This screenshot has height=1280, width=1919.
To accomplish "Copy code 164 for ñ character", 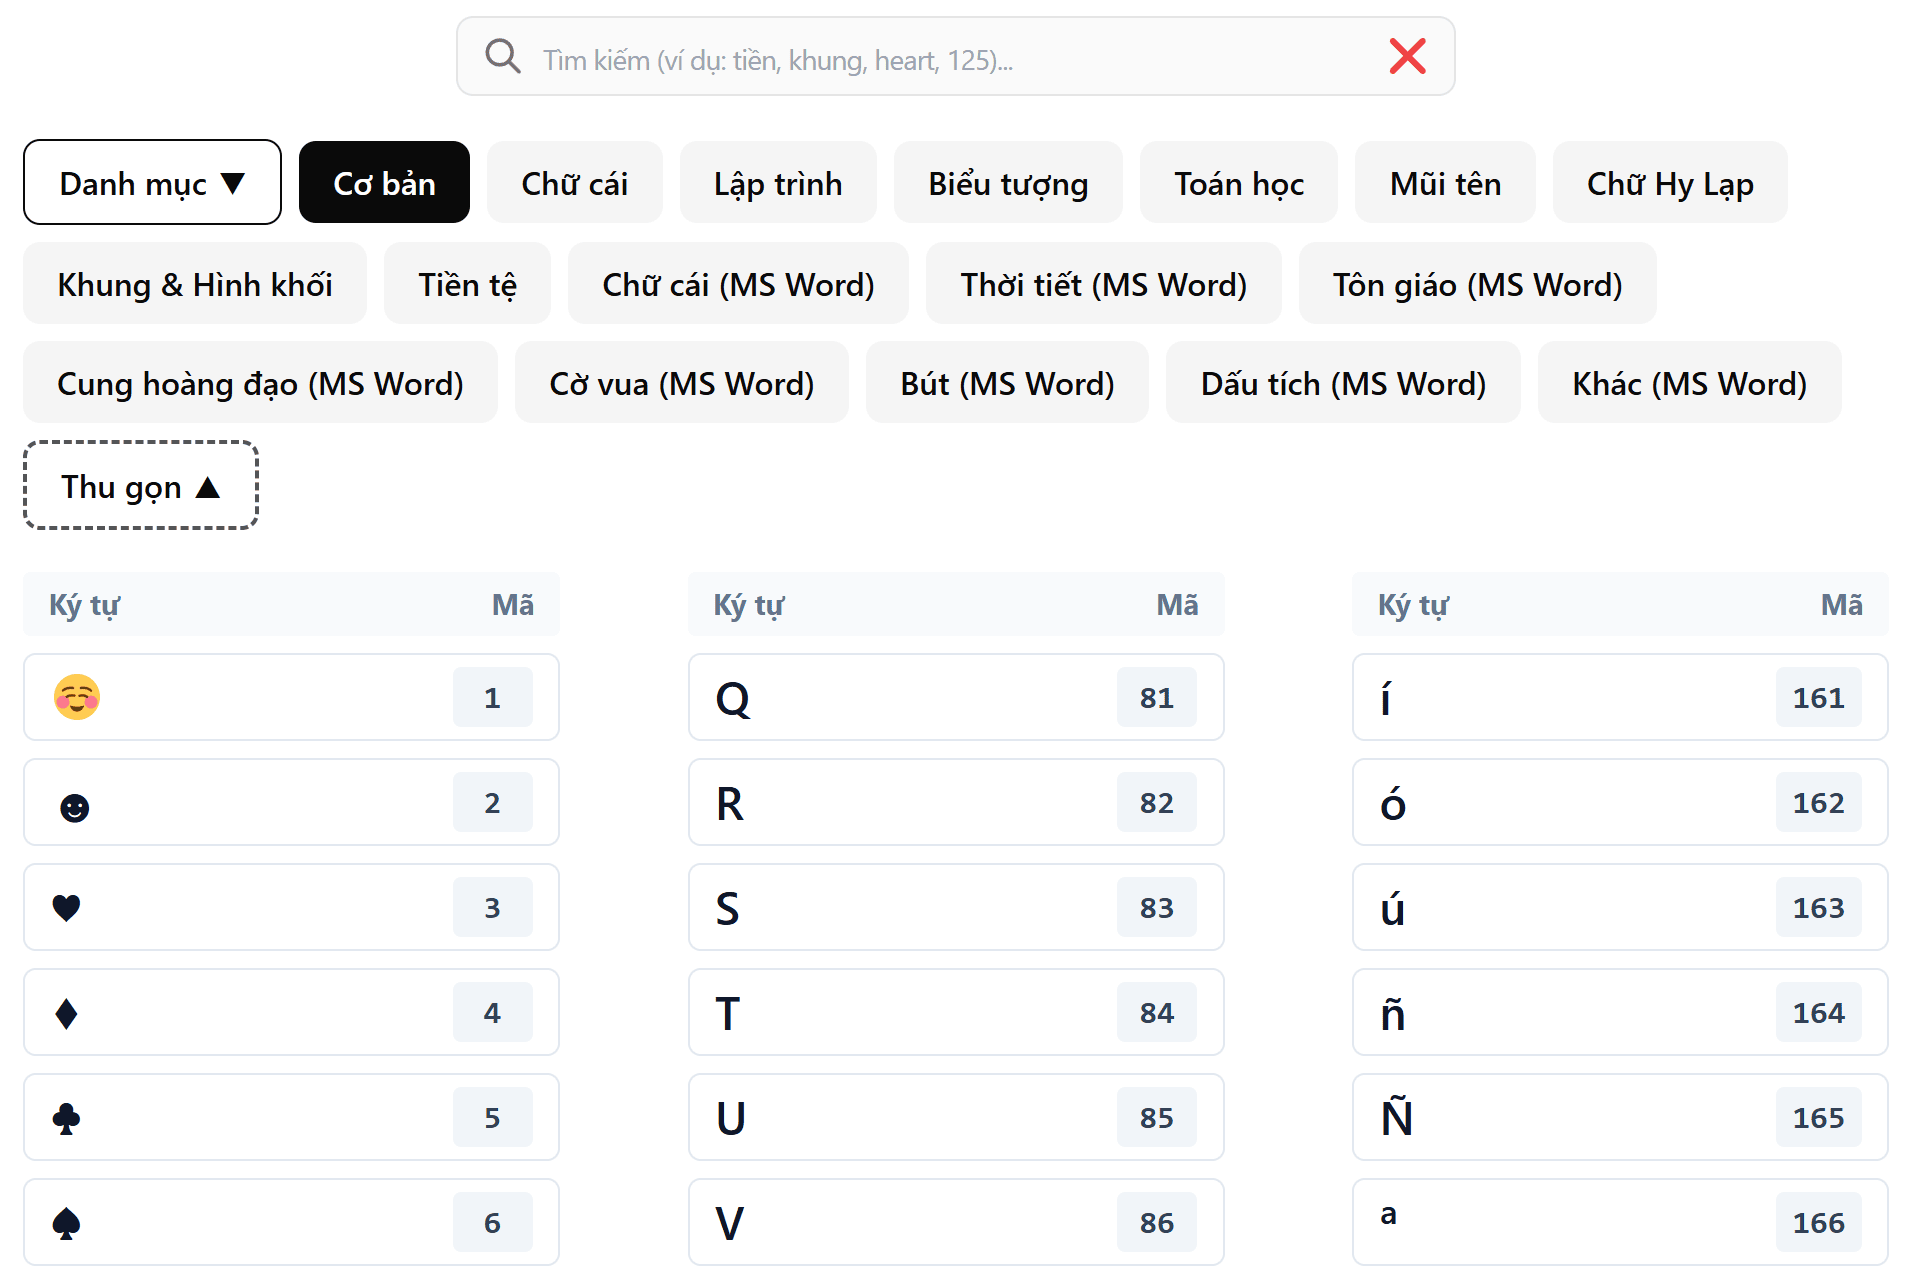I will click(1817, 1013).
